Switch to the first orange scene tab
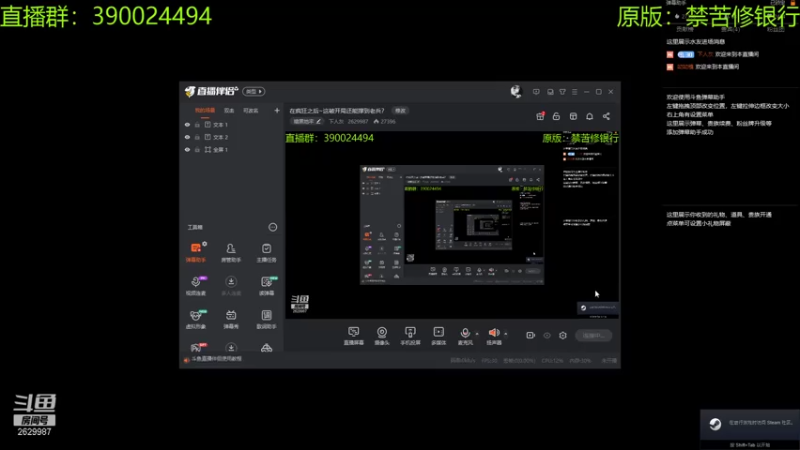Viewport: 800px width, 450px height. 205,110
